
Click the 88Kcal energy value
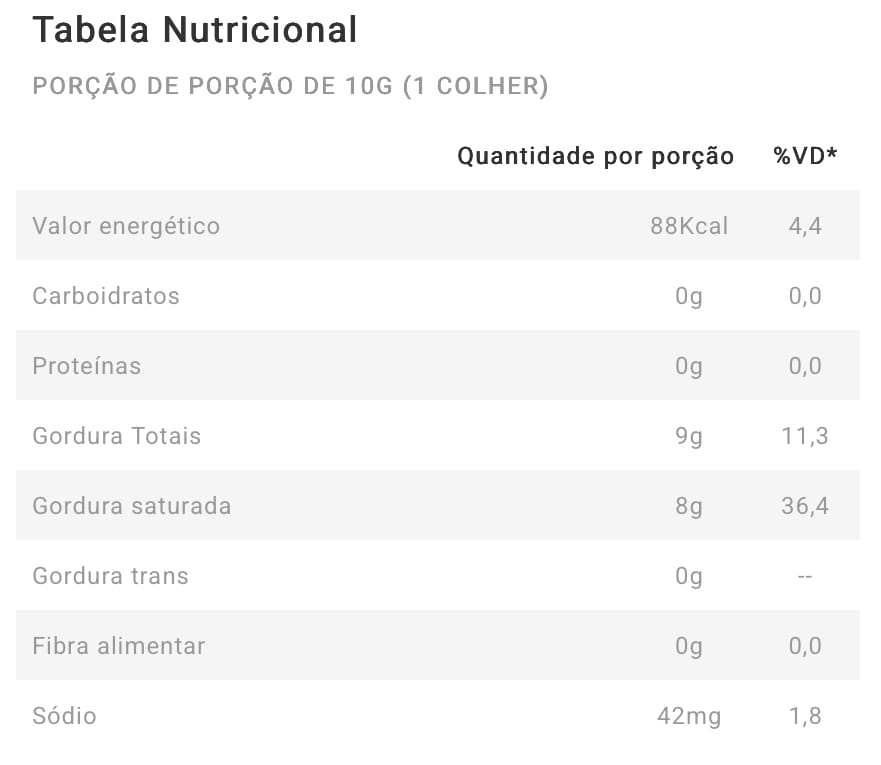[689, 226]
